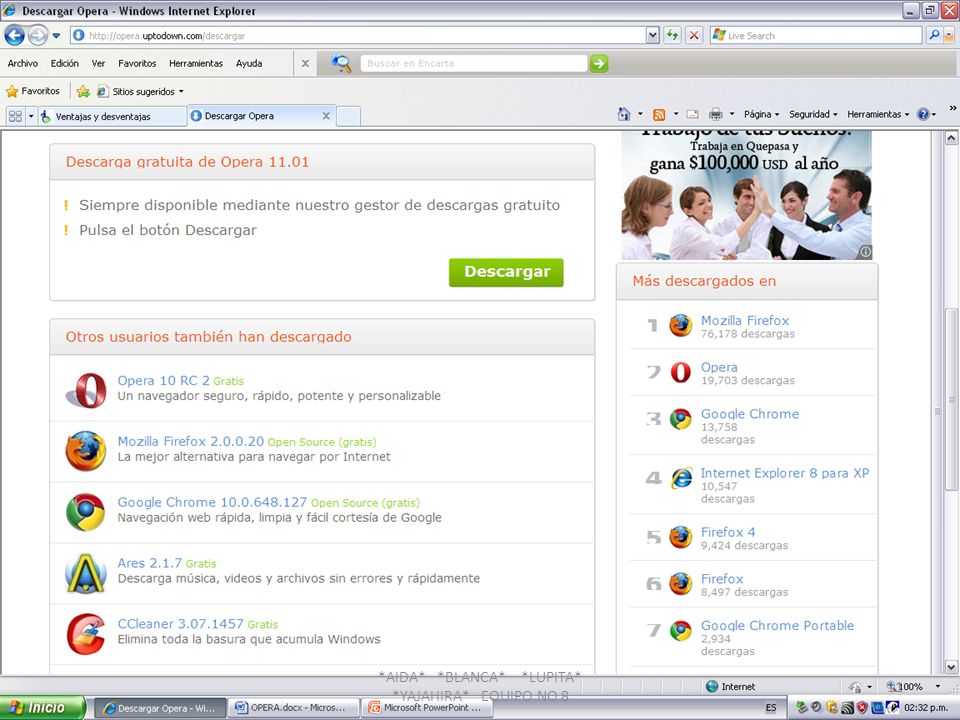Open the Ares 2.1.7 link
This screenshot has width=960, height=720.
pos(149,563)
